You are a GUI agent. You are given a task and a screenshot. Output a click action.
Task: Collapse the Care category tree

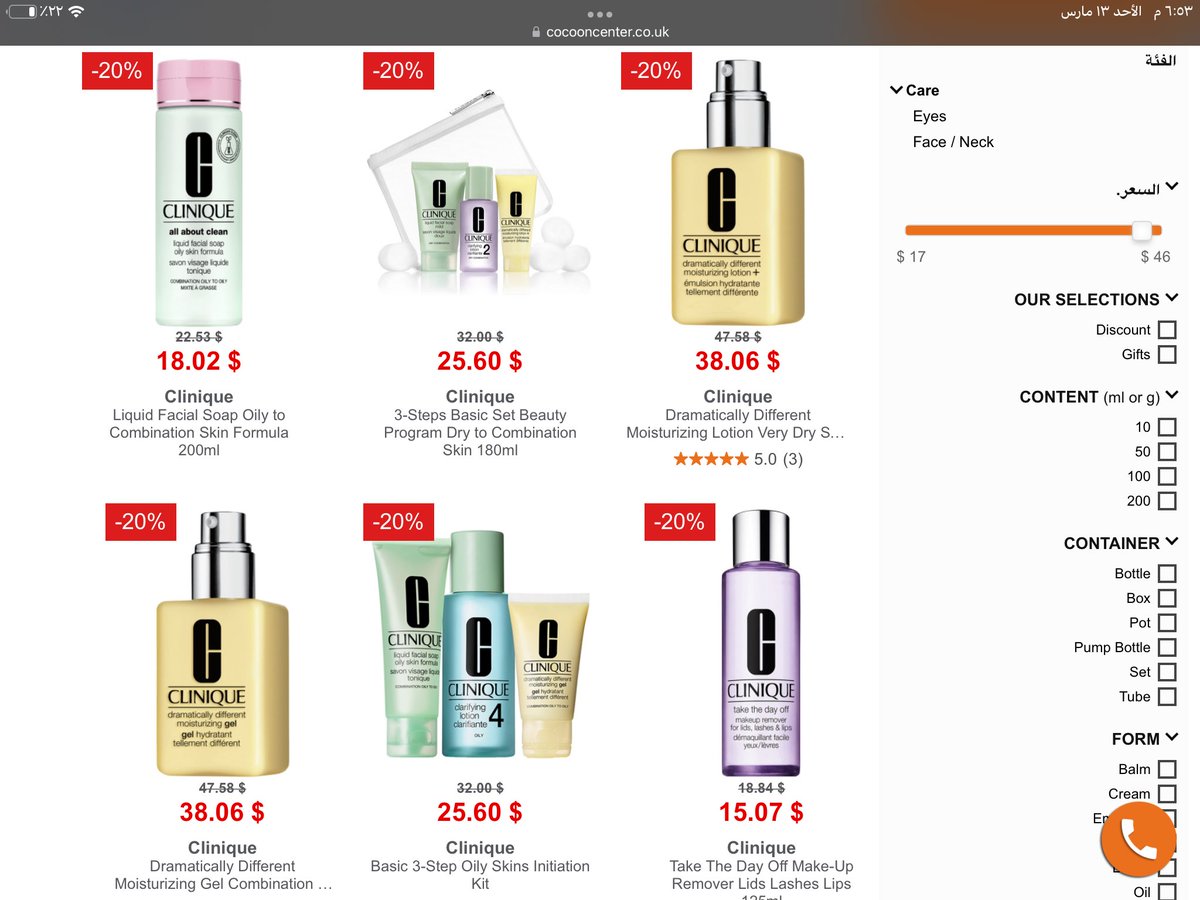tap(896, 90)
